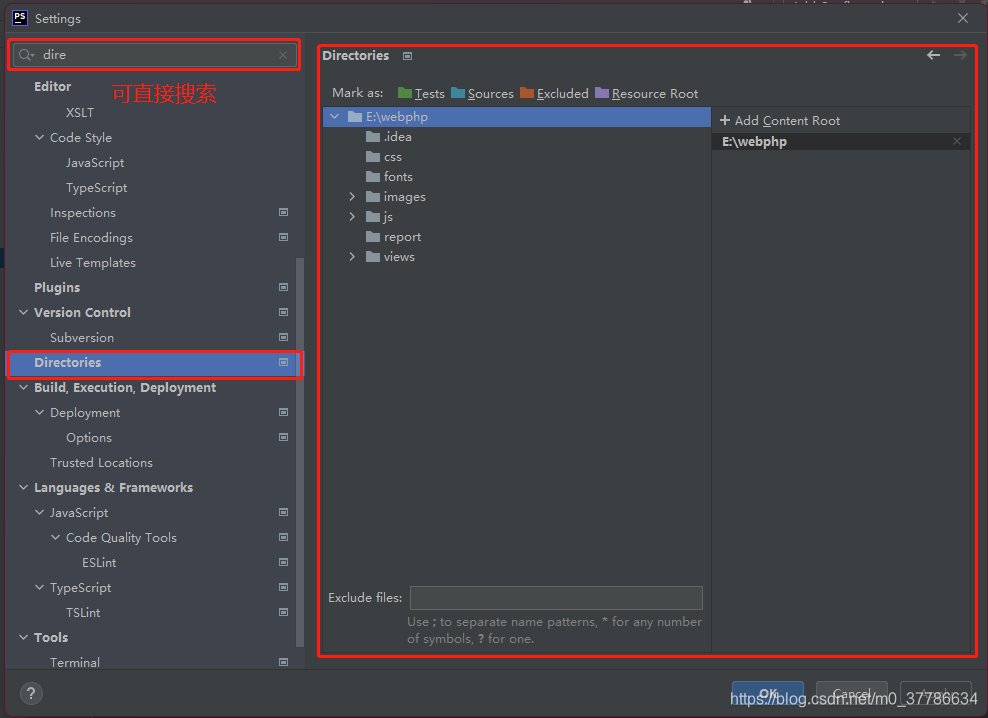Mark directory as Tests
Screen dimensions: 988x718
421,93
